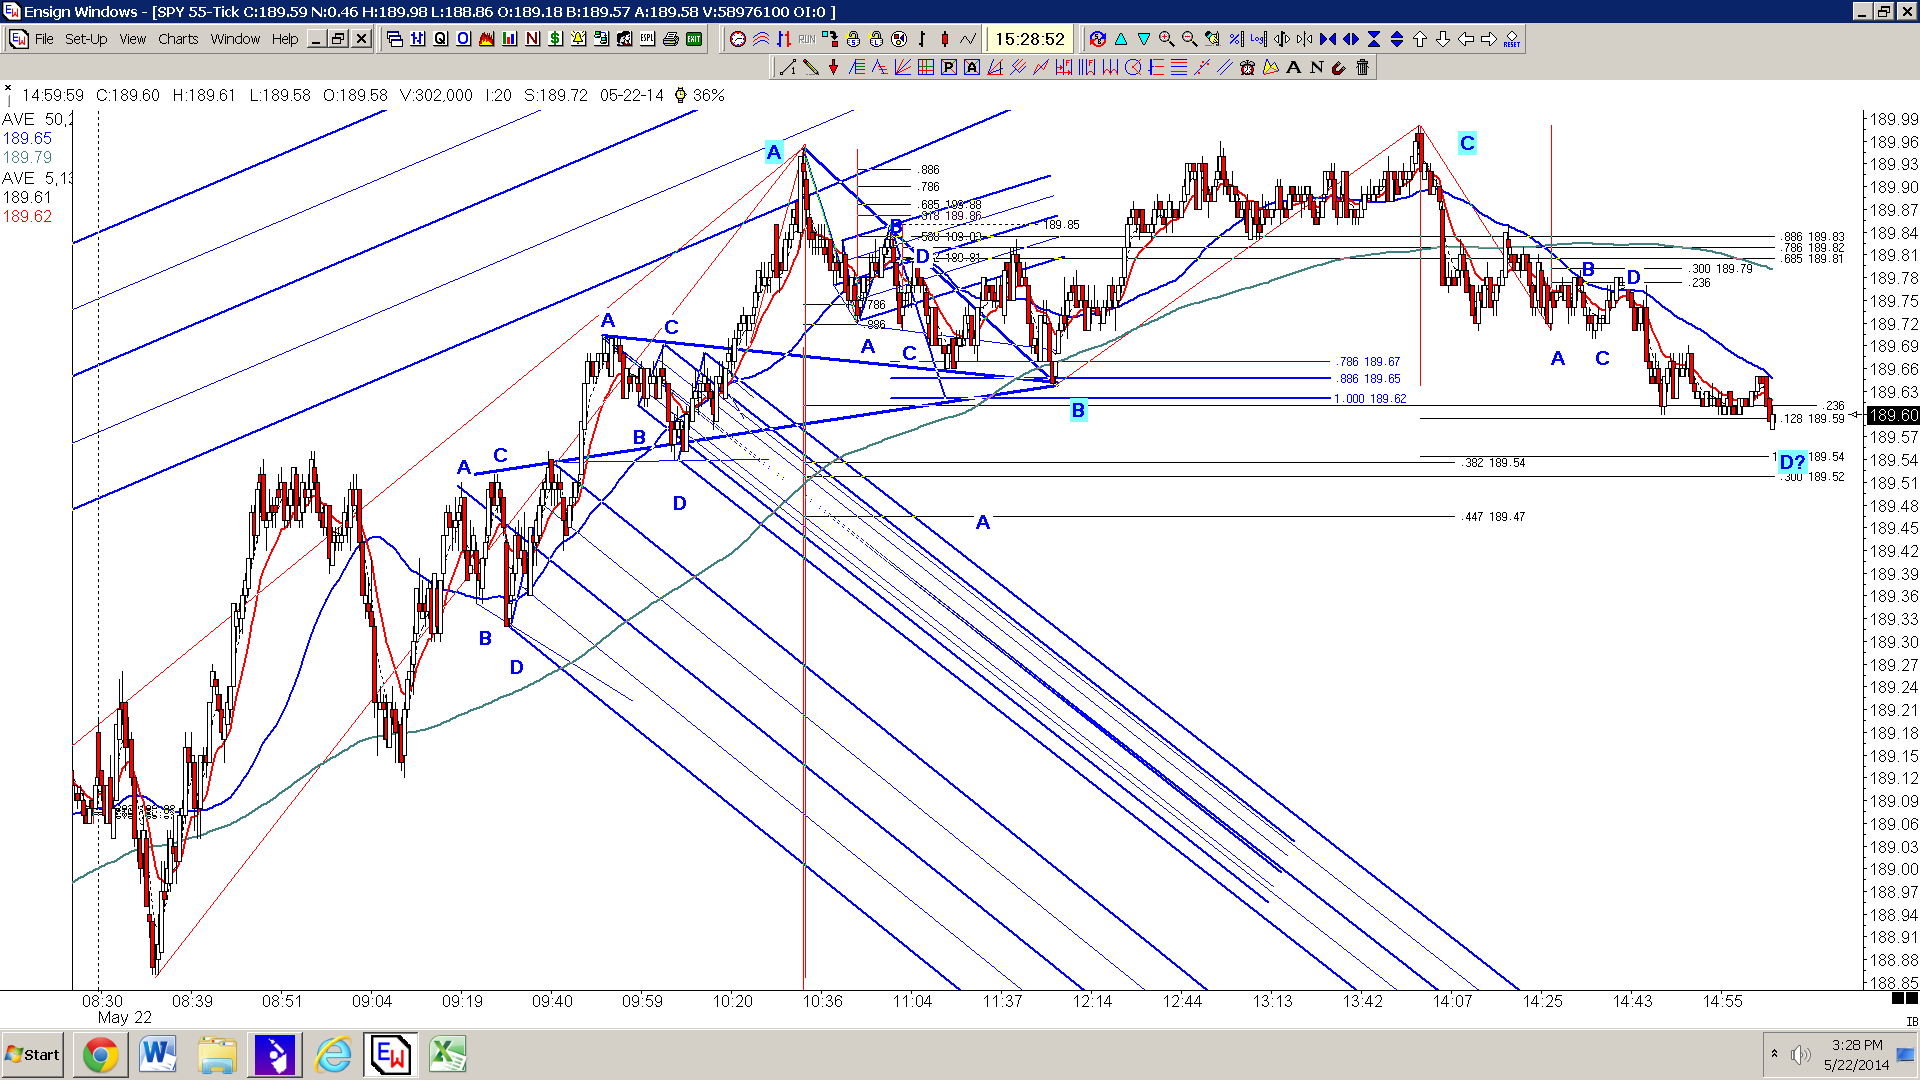
Task: Select the pencil draw tool
Action: click(x=811, y=67)
